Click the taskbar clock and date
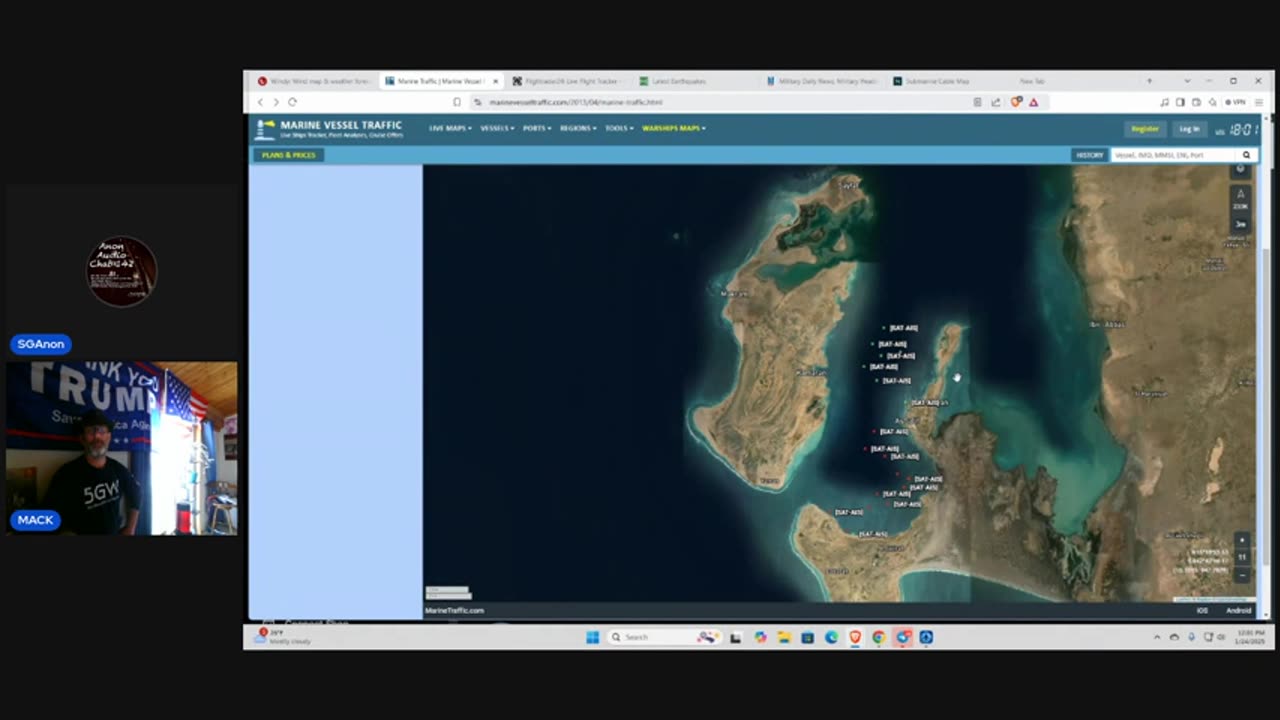This screenshot has height=720, width=1280. [x=1251, y=637]
